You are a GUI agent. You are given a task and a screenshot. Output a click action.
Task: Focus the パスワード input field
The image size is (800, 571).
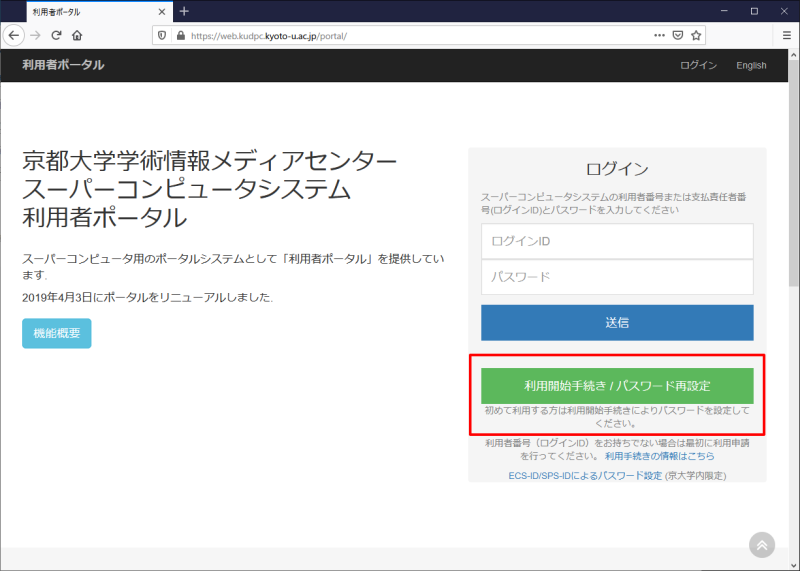pyautogui.click(x=617, y=277)
